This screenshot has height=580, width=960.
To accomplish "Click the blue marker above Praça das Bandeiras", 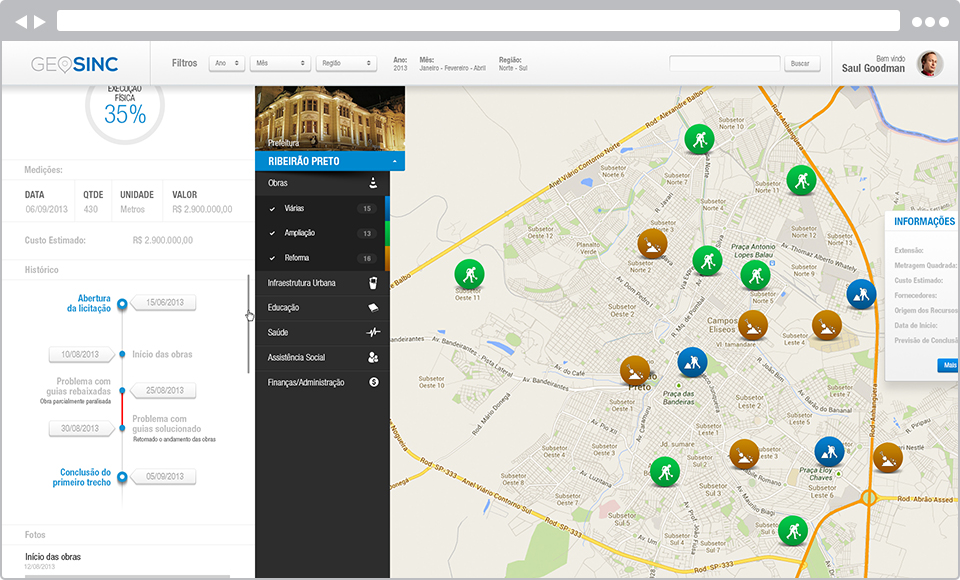I will 692,362.
